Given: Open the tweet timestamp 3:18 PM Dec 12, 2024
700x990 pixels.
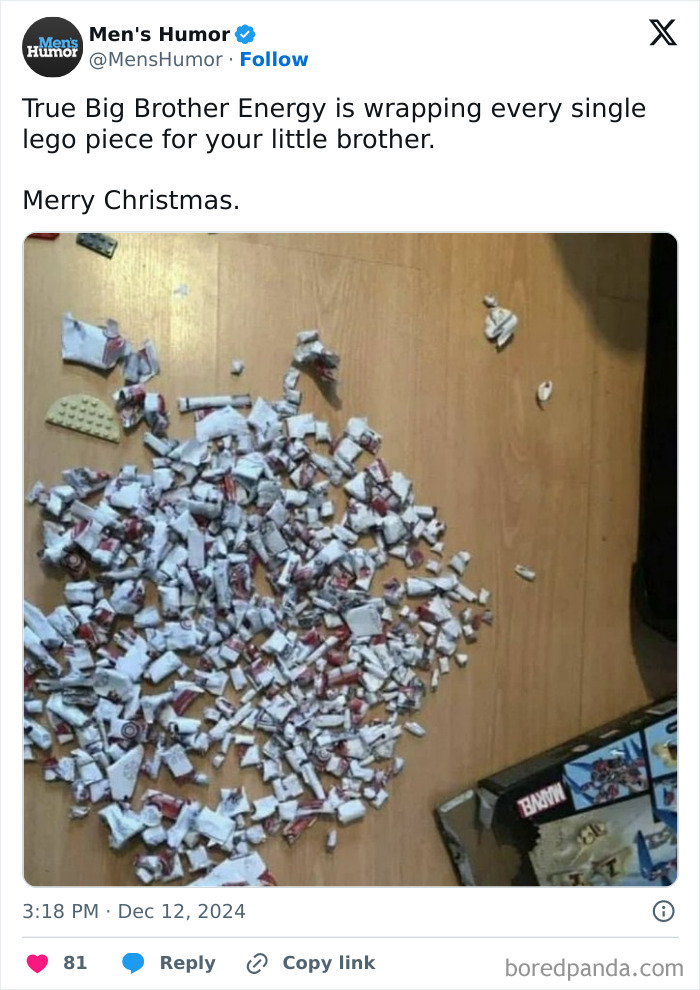Looking at the screenshot, I should click(x=134, y=911).
